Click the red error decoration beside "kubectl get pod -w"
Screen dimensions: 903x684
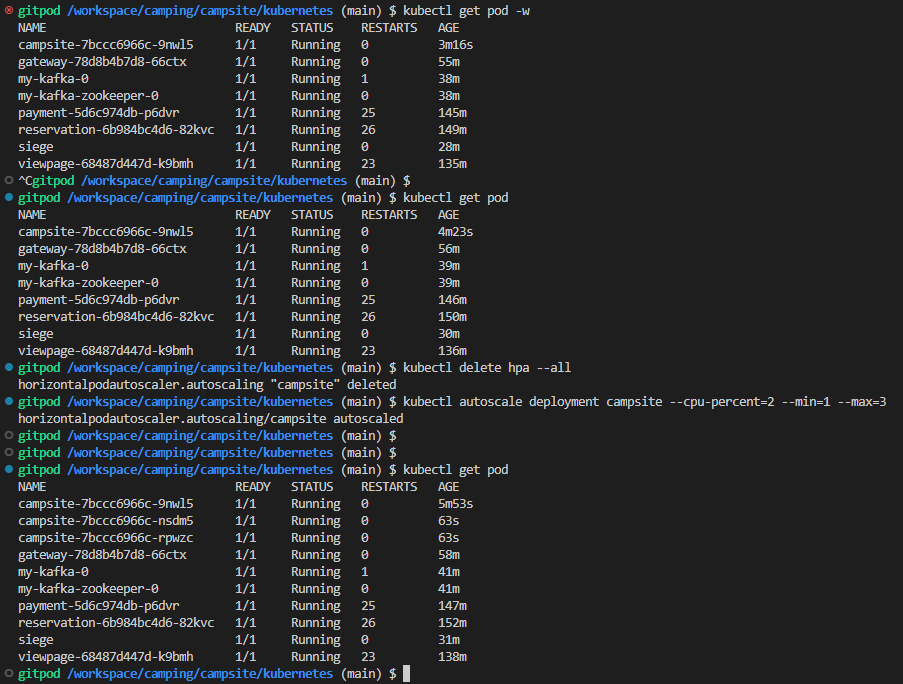[x=7, y=10]
